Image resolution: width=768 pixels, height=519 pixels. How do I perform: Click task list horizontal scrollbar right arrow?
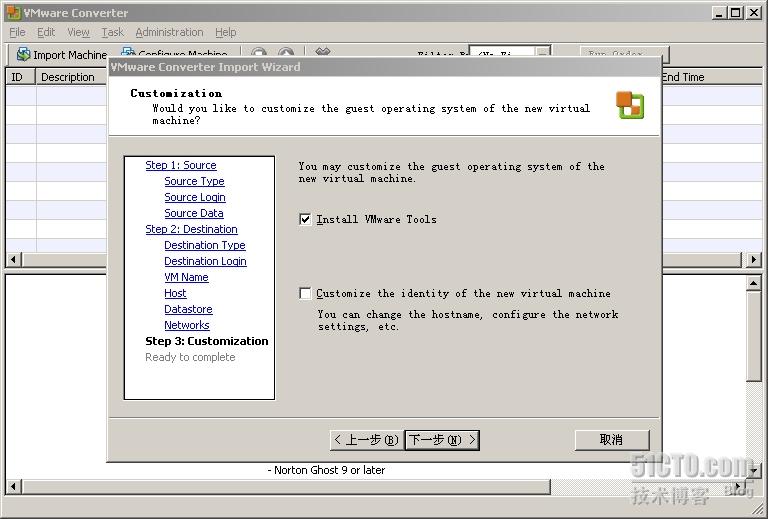(x=754, y=260)
